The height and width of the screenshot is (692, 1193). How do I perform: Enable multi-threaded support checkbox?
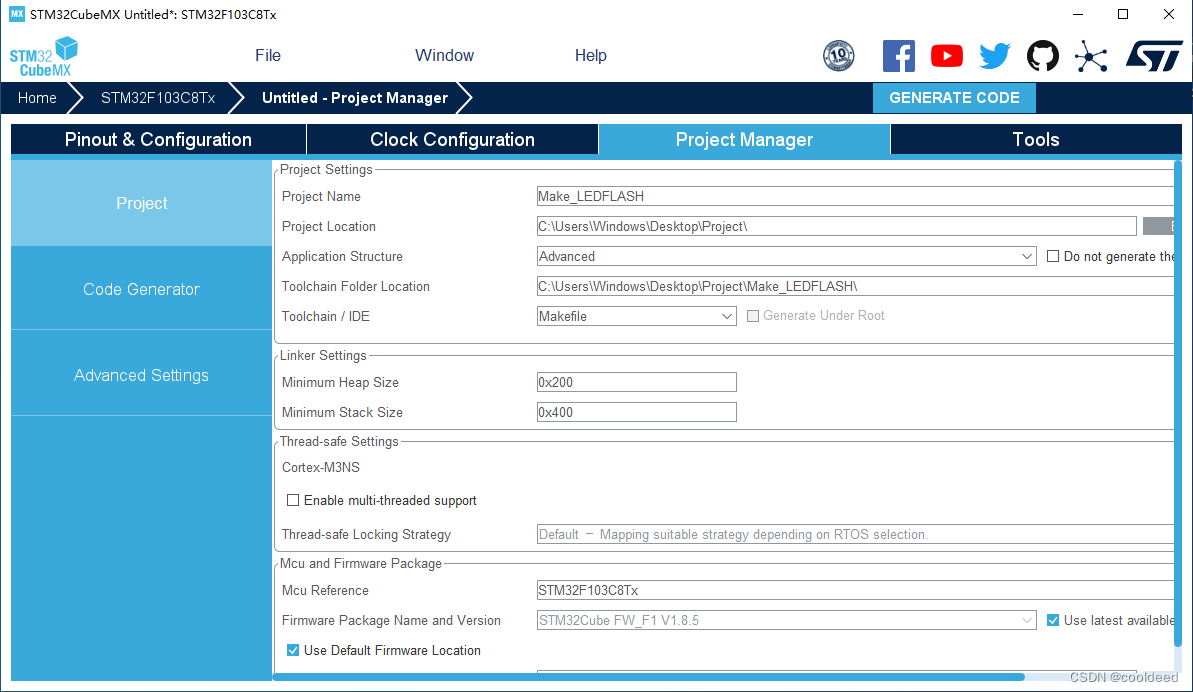click(x=293, y=500)
